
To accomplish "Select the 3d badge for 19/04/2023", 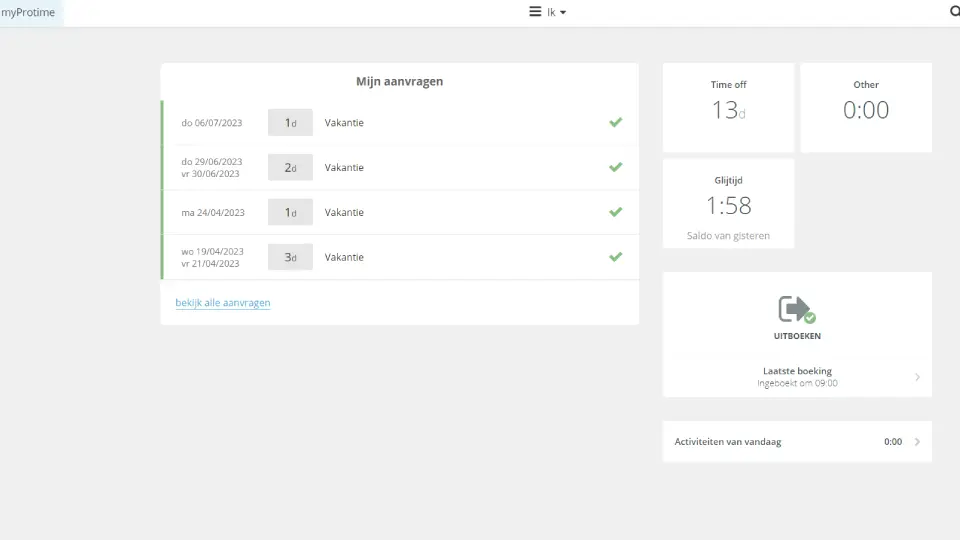I will [x=290, y=257].
